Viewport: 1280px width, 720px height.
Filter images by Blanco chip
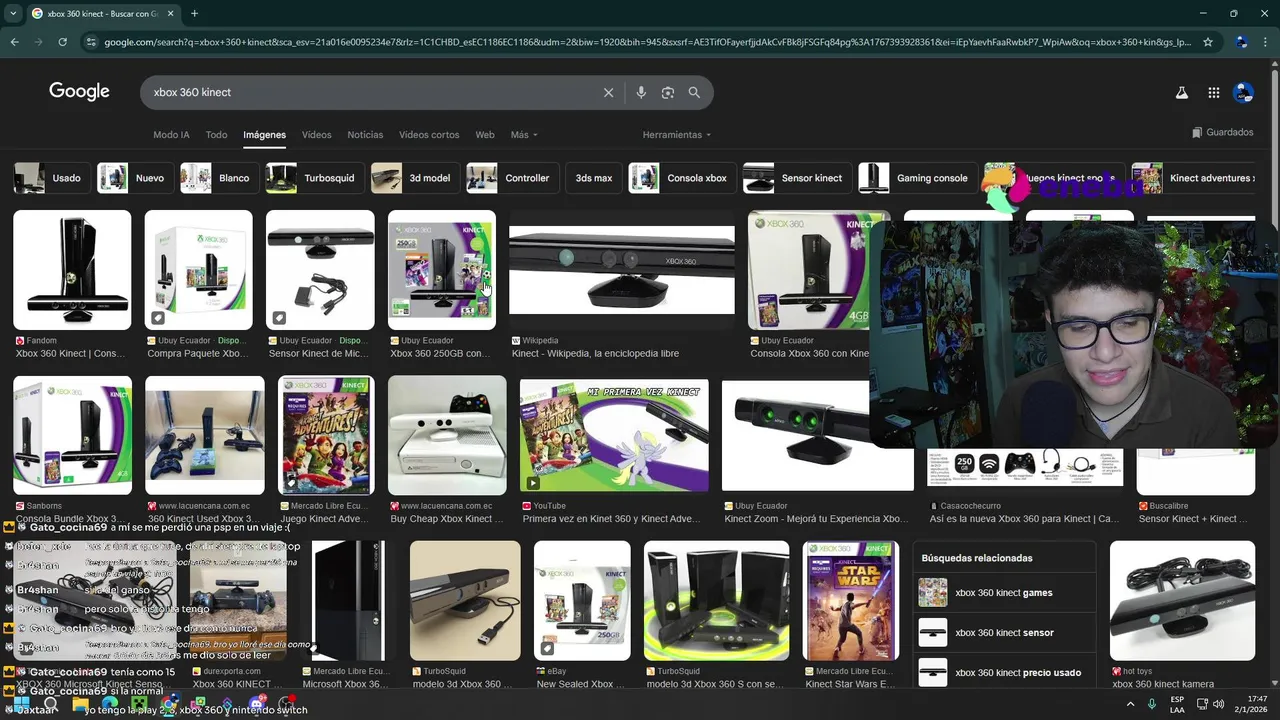tap(219, 178)
